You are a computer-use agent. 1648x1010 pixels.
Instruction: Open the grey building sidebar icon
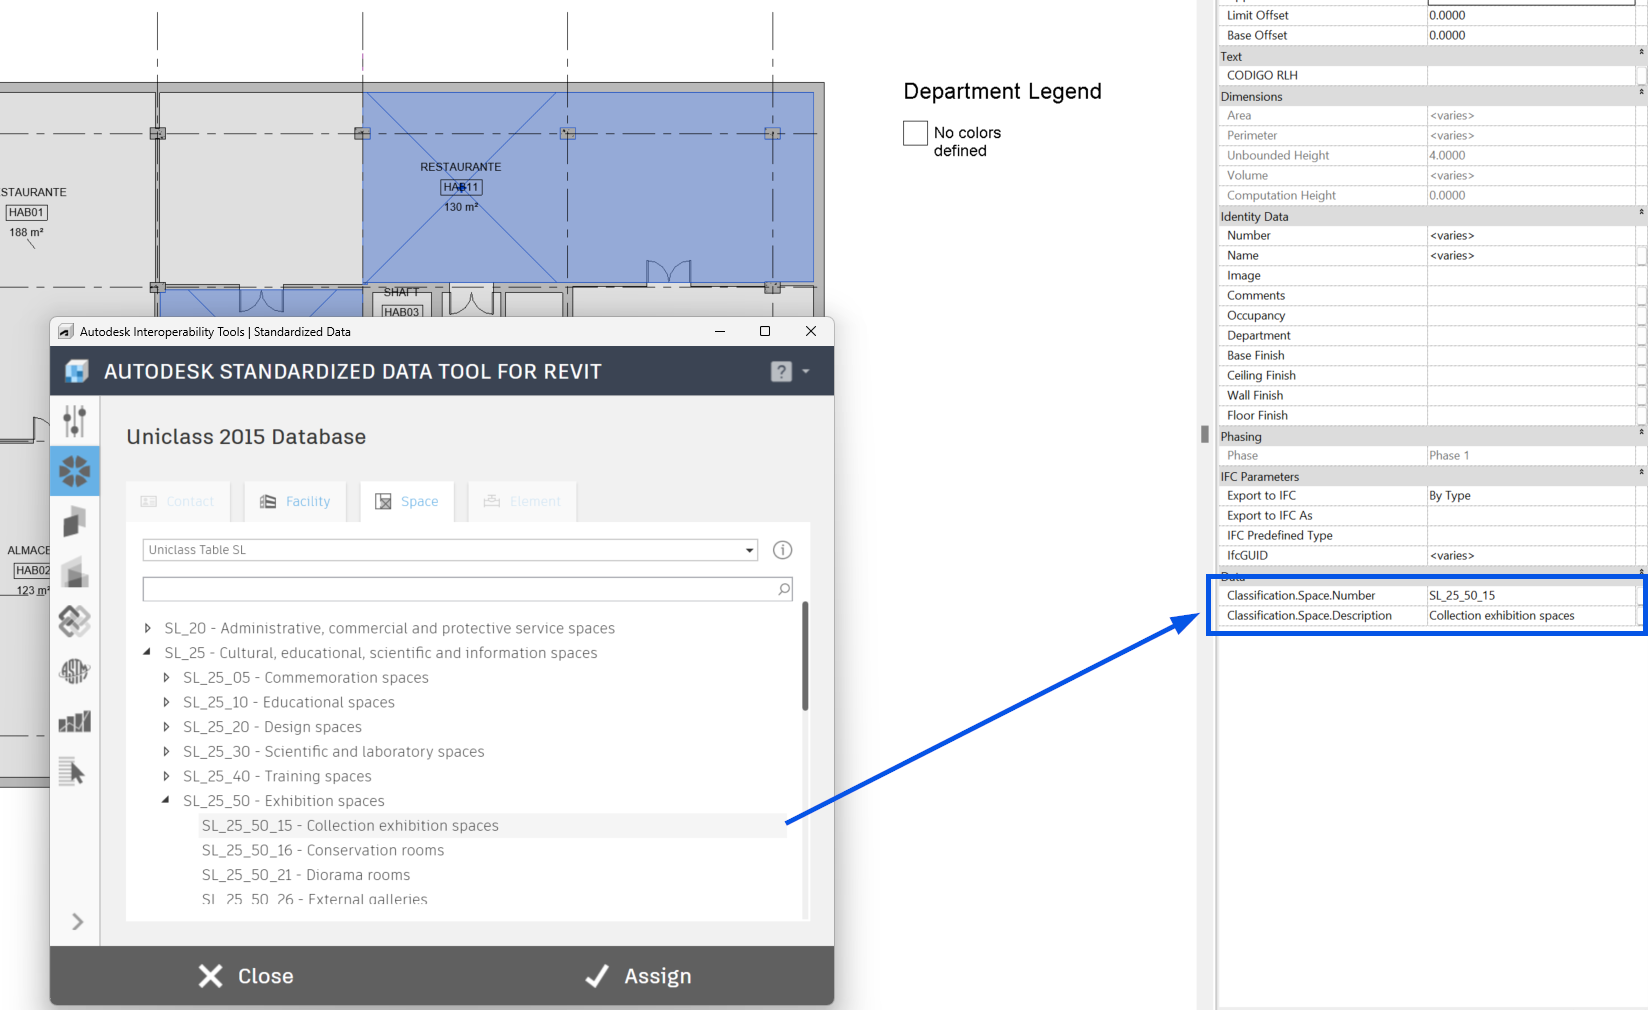pos(75,572)
